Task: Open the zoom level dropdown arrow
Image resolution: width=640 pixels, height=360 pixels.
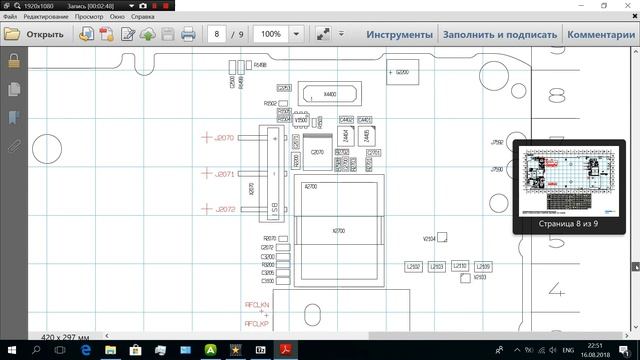Action: pyautogui.click(x=296, y=34)
